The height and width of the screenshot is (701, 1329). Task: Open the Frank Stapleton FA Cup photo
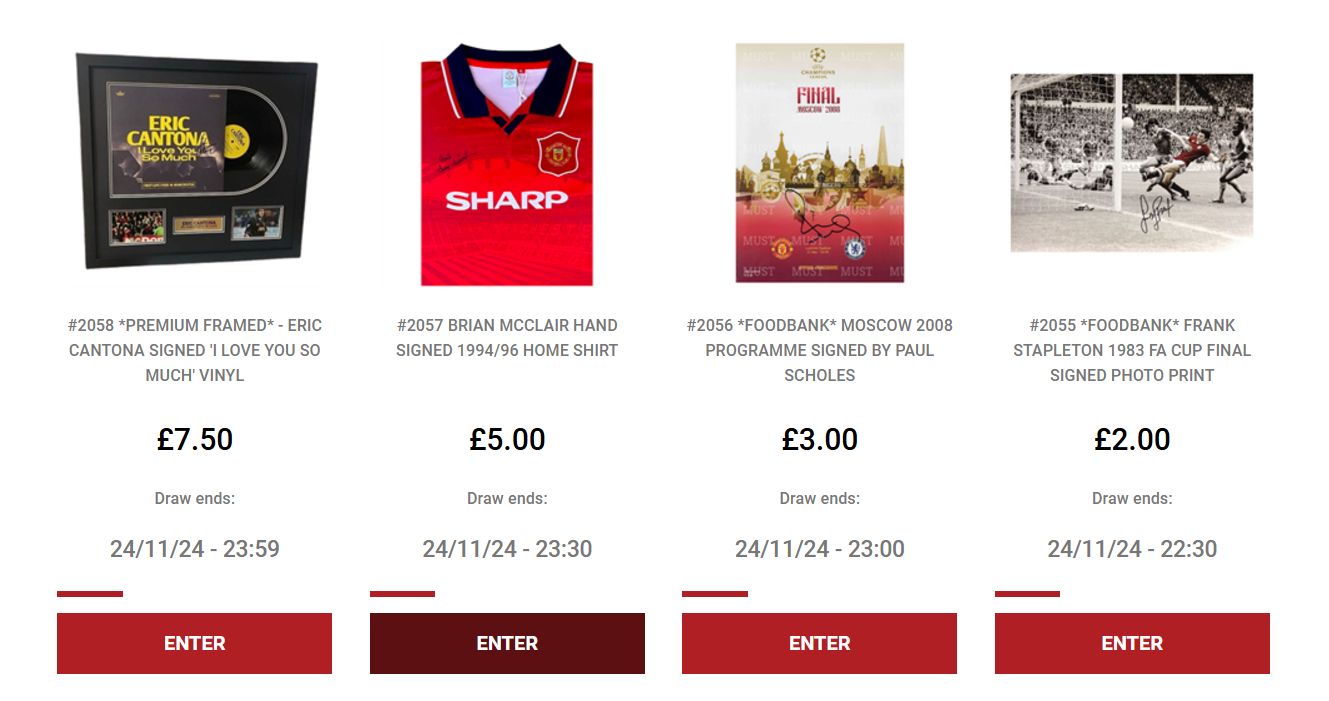click(x=1132, y=163)
